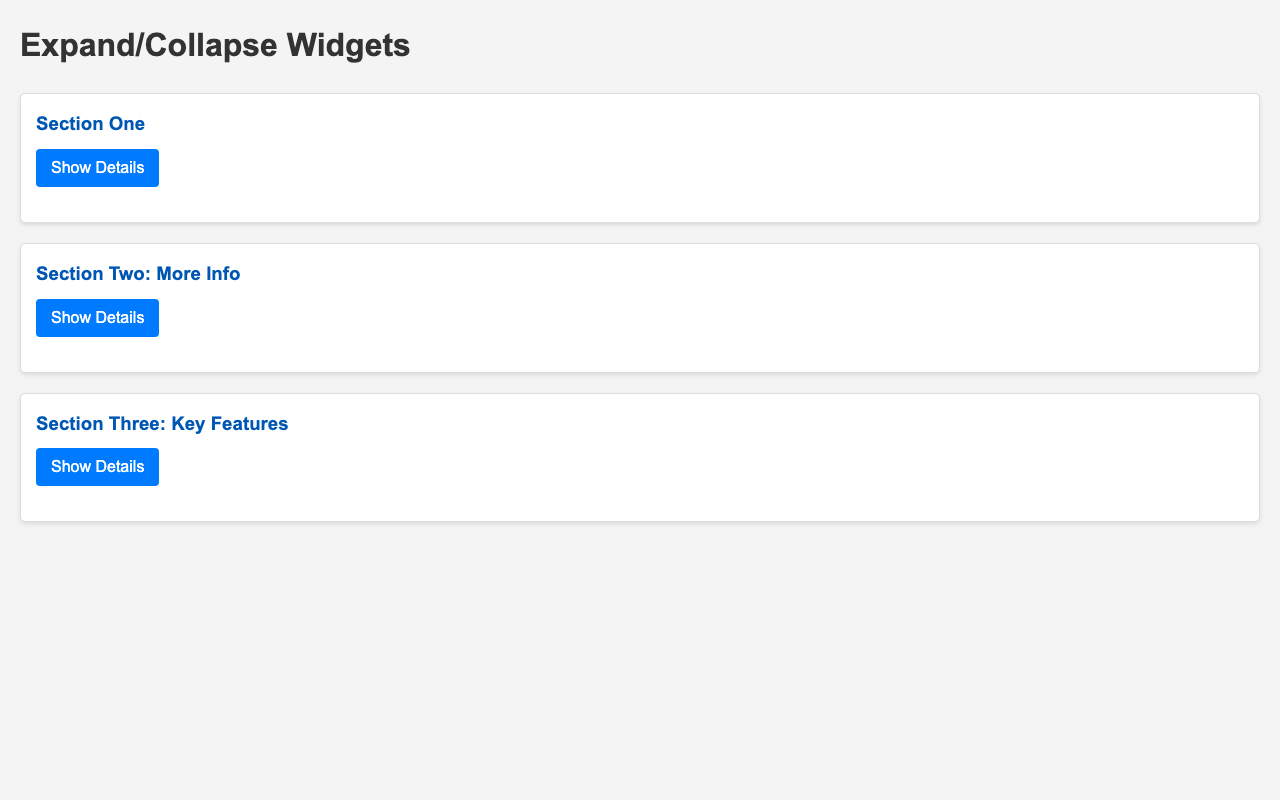
Task: Click empty space inside Section Two card
Action: pos(700,320)
